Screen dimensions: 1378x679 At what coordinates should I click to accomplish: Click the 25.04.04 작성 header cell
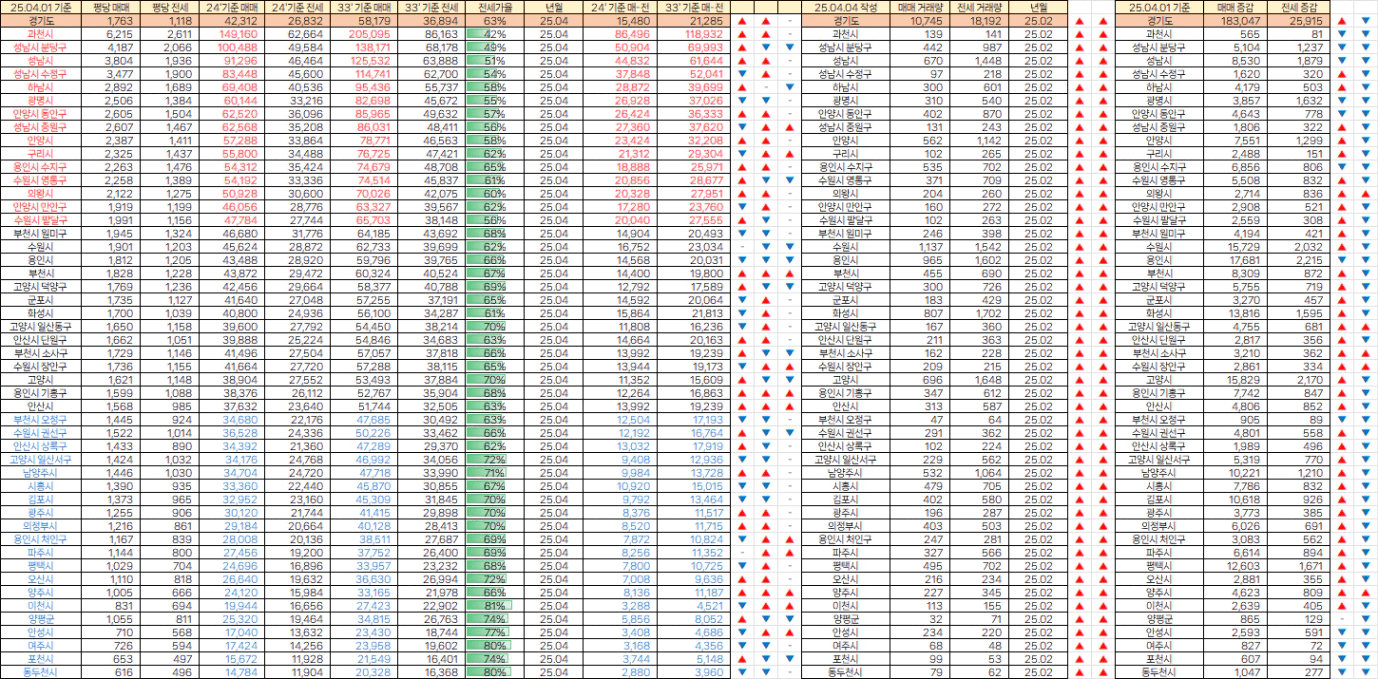click(x=846, y=7)
